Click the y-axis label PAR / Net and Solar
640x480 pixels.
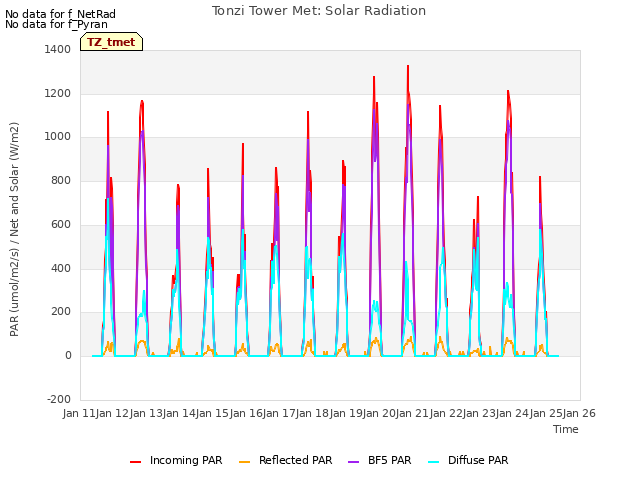point(14,229)
